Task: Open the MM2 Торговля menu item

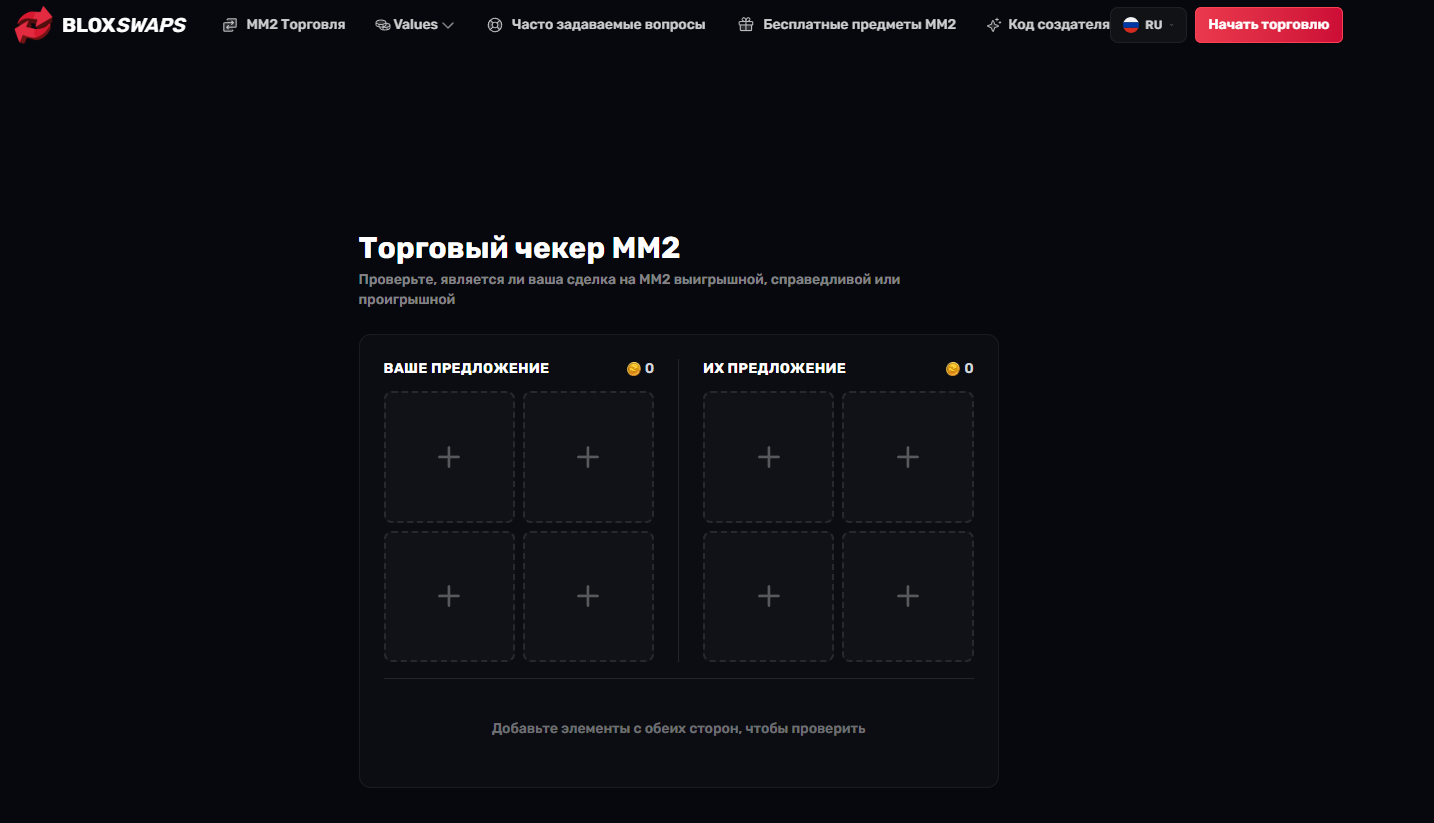Action: (x=295, y=25)
